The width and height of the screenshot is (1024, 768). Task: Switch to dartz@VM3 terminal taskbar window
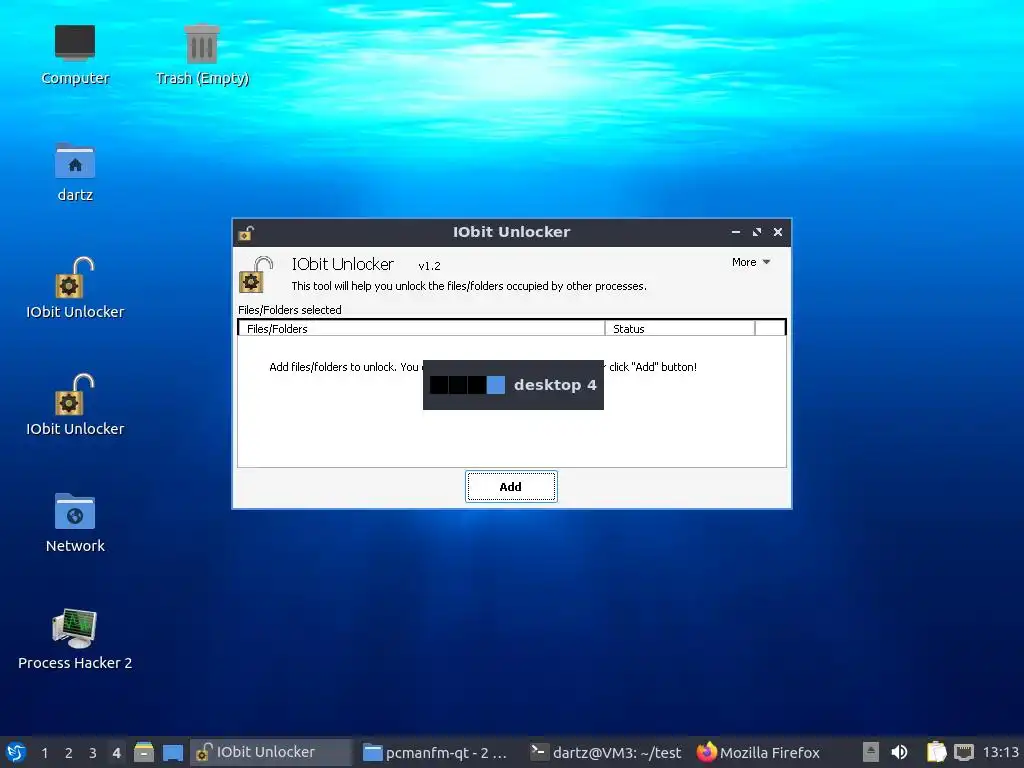pyautogui.click(x=605, y=752)
